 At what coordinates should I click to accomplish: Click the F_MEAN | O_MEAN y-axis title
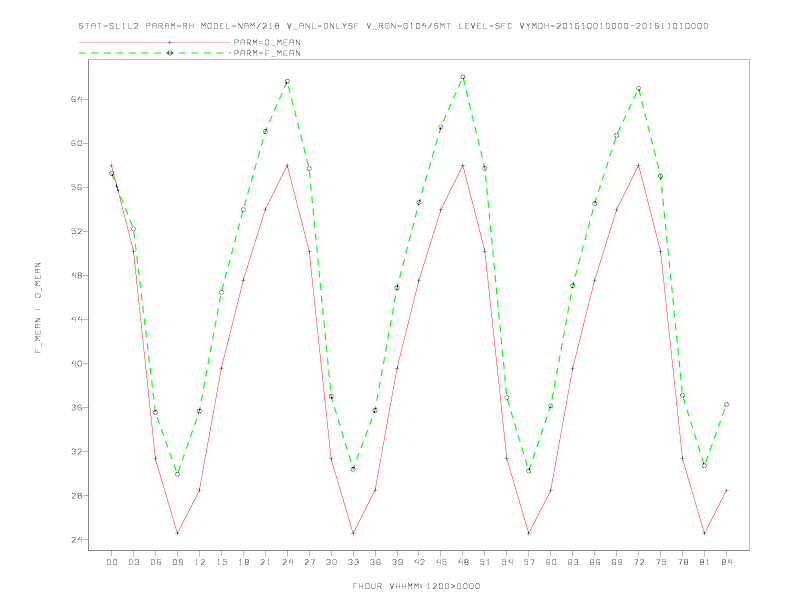click(x=38, y=308)
